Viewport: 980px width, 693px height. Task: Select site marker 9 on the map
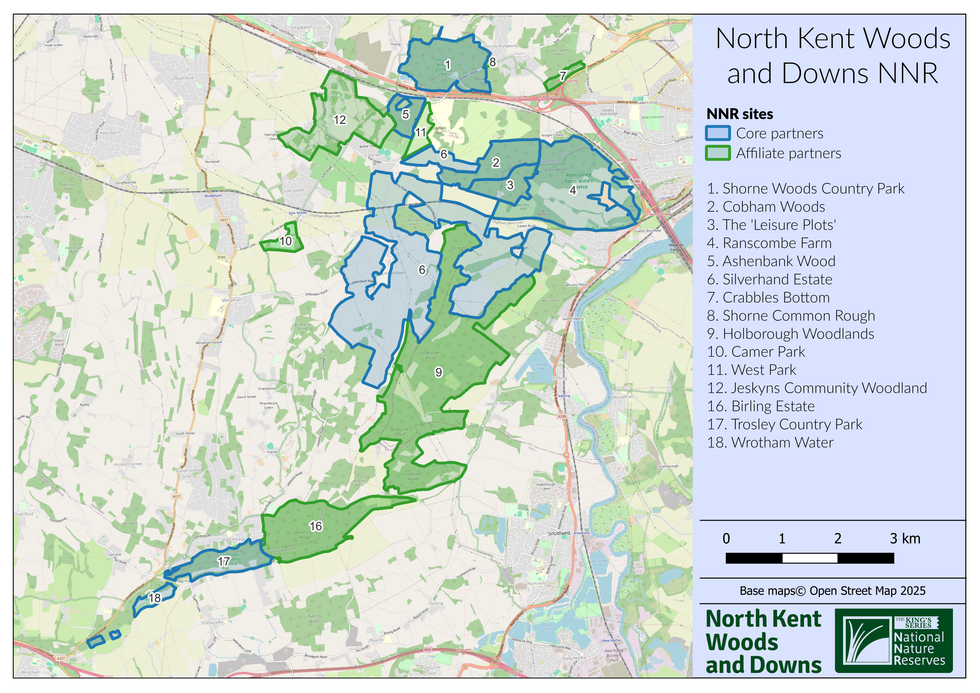[438, 372]
